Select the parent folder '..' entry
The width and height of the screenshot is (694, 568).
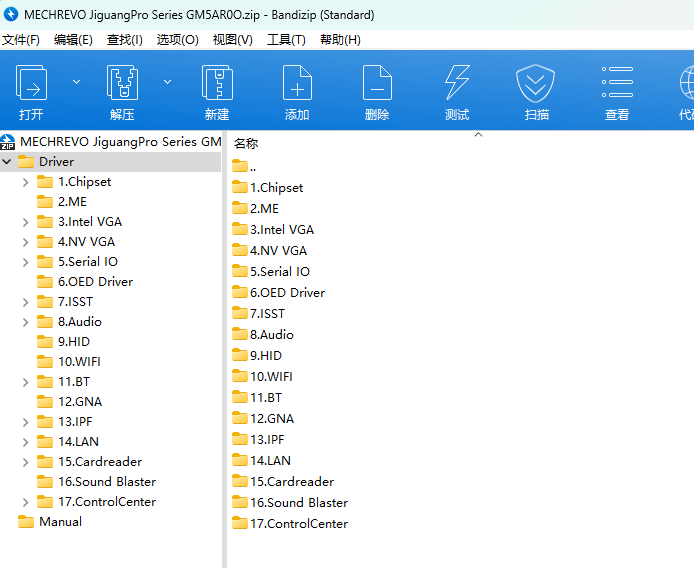[244, 166]
